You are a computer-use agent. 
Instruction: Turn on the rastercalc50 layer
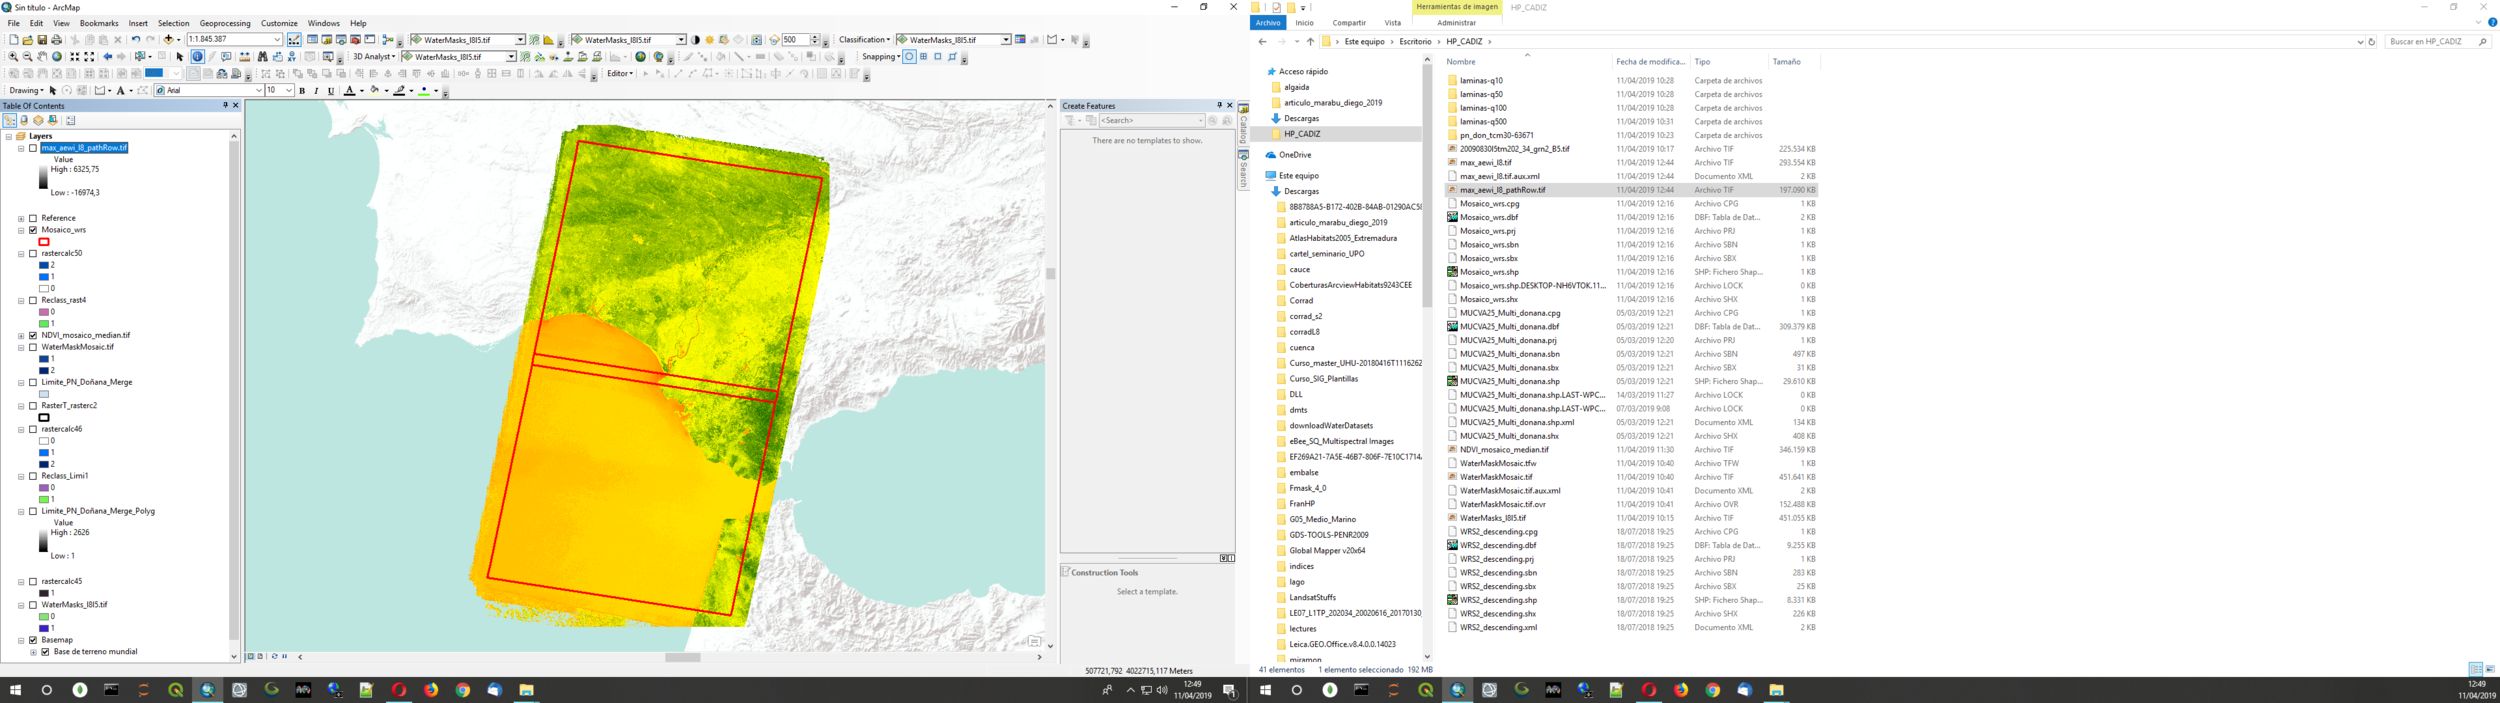click(33, 253)
